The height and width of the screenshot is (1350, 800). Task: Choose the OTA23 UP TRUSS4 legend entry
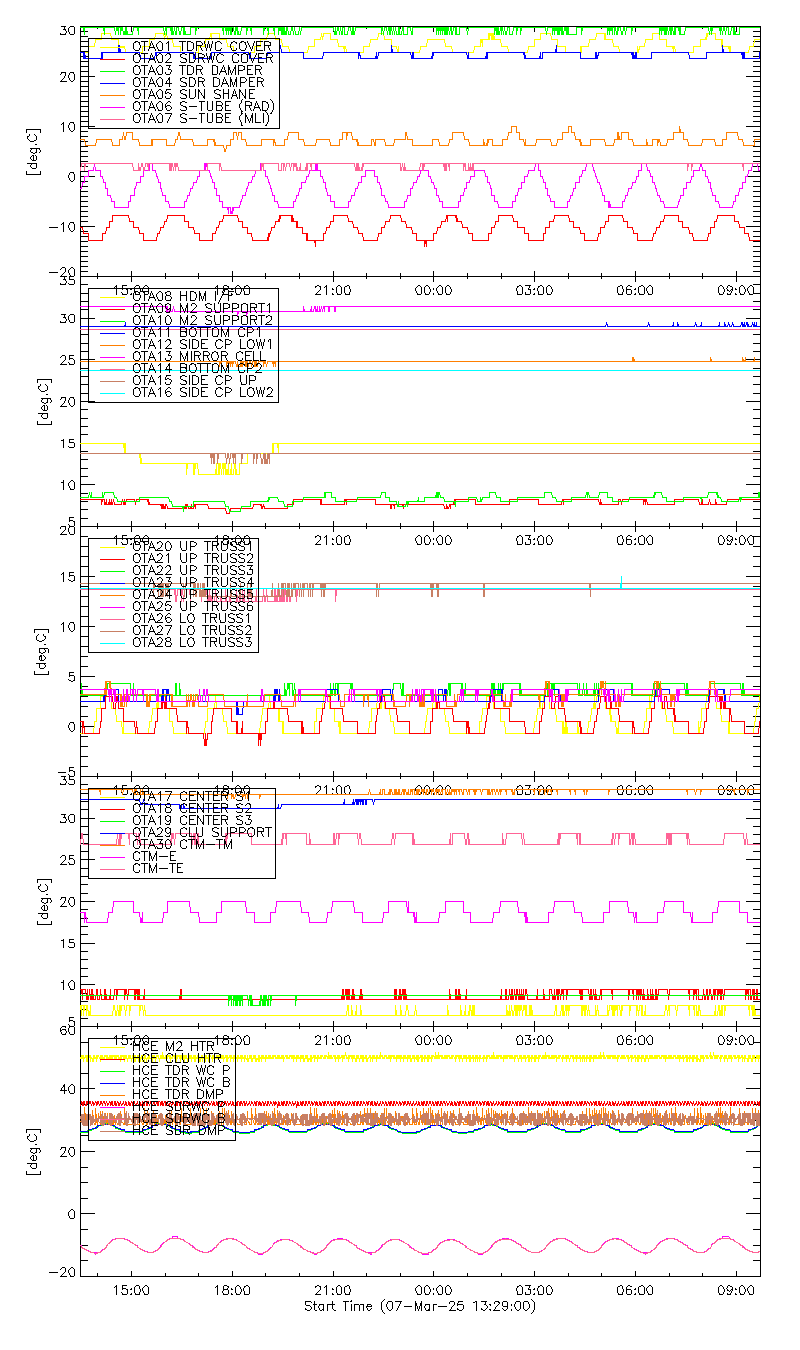[193, 582]
